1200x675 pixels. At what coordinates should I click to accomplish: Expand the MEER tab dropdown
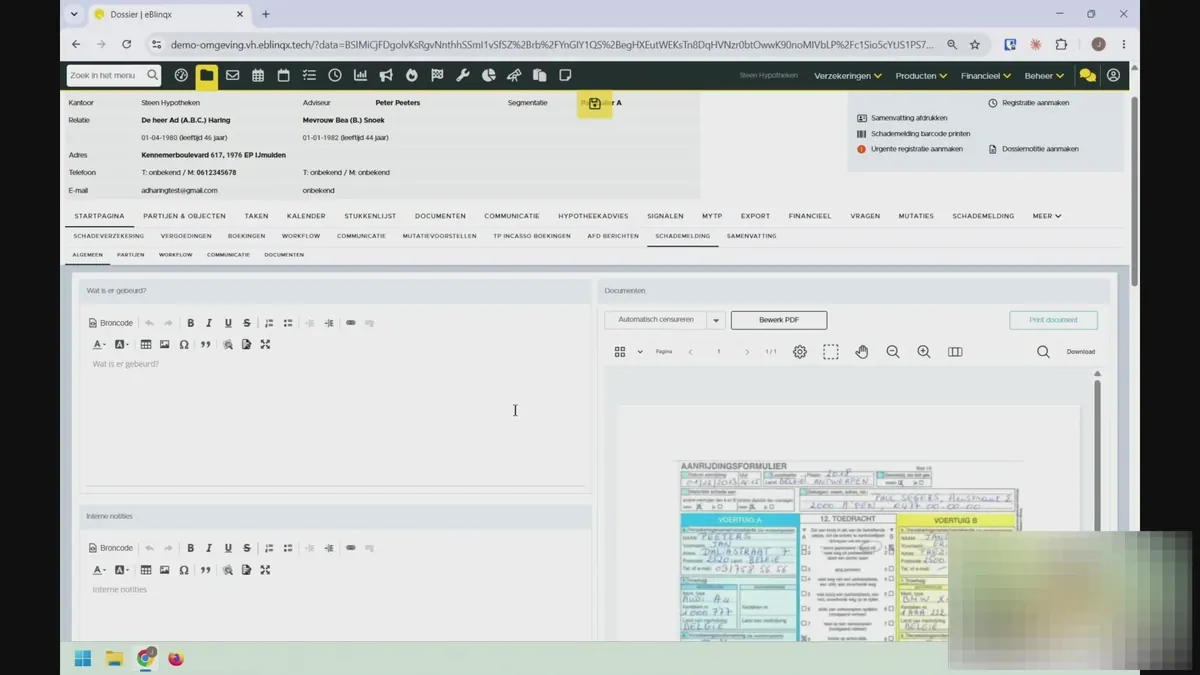coord(1048,216)
